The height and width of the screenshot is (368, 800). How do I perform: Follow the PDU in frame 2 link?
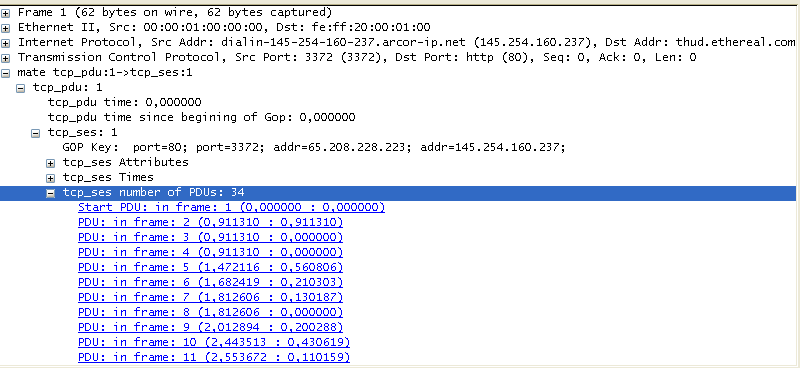pos(210,223)
